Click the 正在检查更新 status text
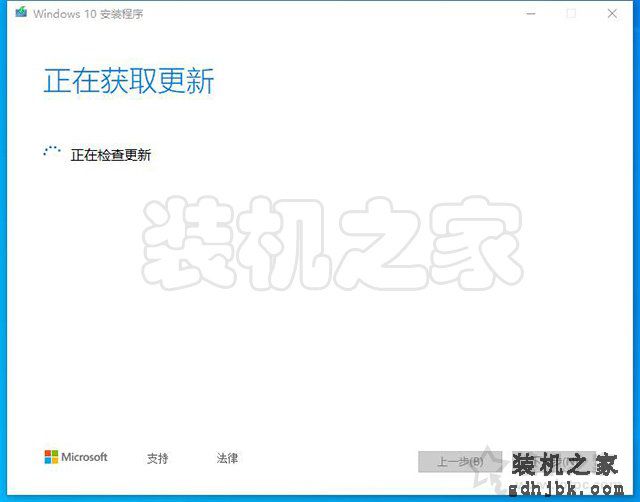Image resolution: width=640 pixels, height=502 pixels. tap(111, 155)
